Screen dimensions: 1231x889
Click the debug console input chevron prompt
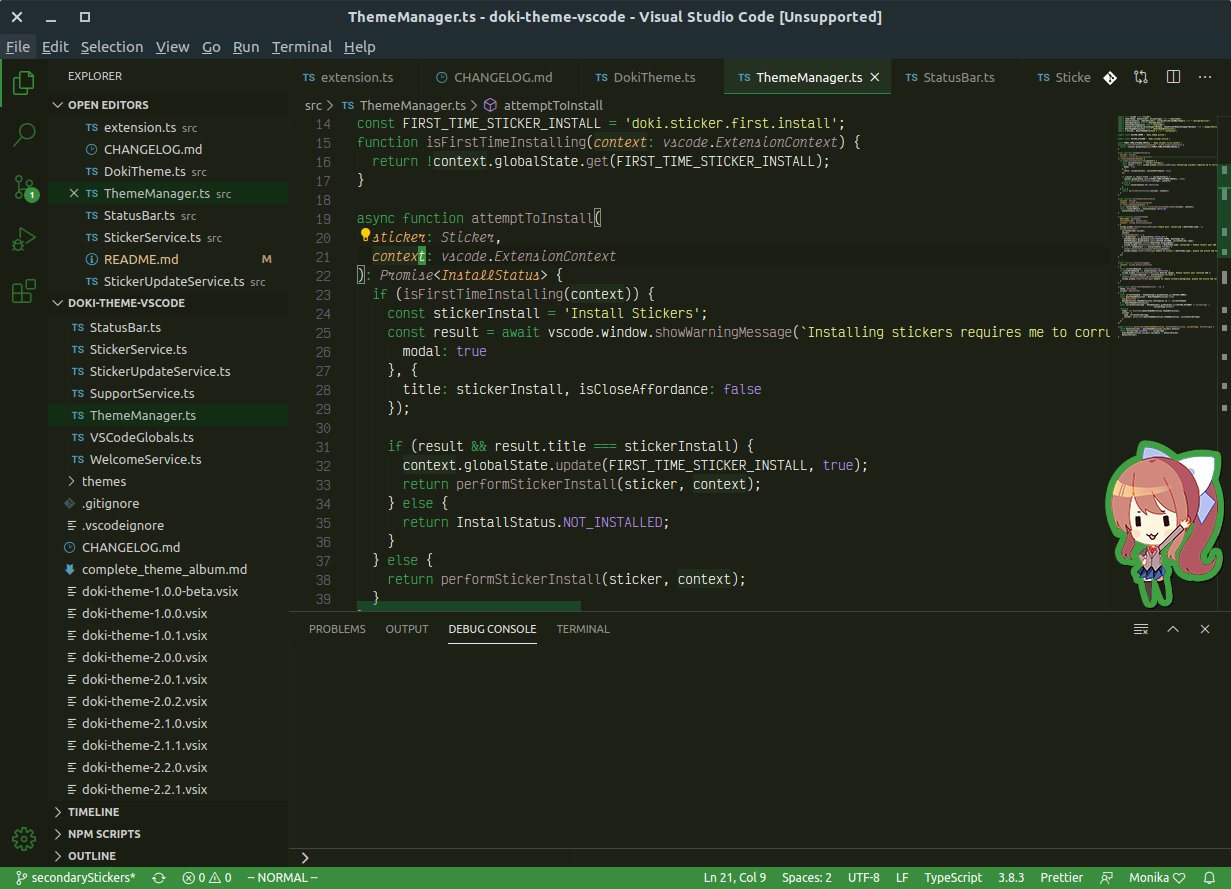(305, 857)
